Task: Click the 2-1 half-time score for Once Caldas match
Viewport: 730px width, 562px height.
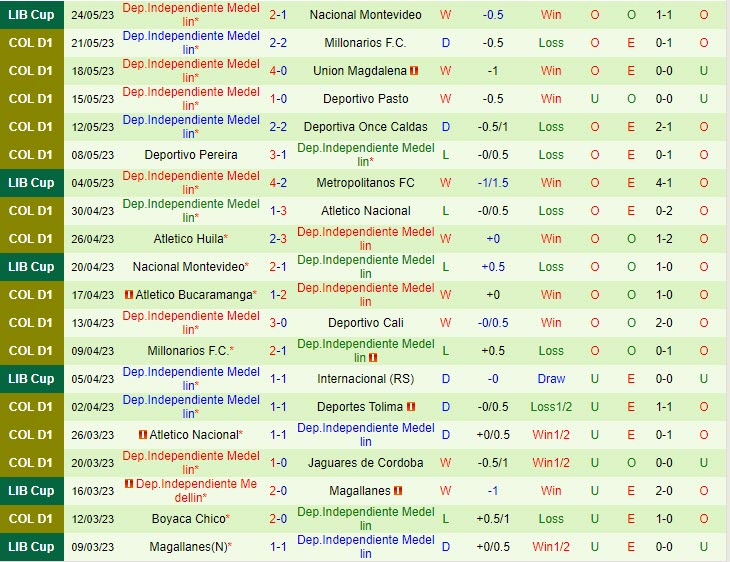Action: pyautogui.click(x=664, y=127)
